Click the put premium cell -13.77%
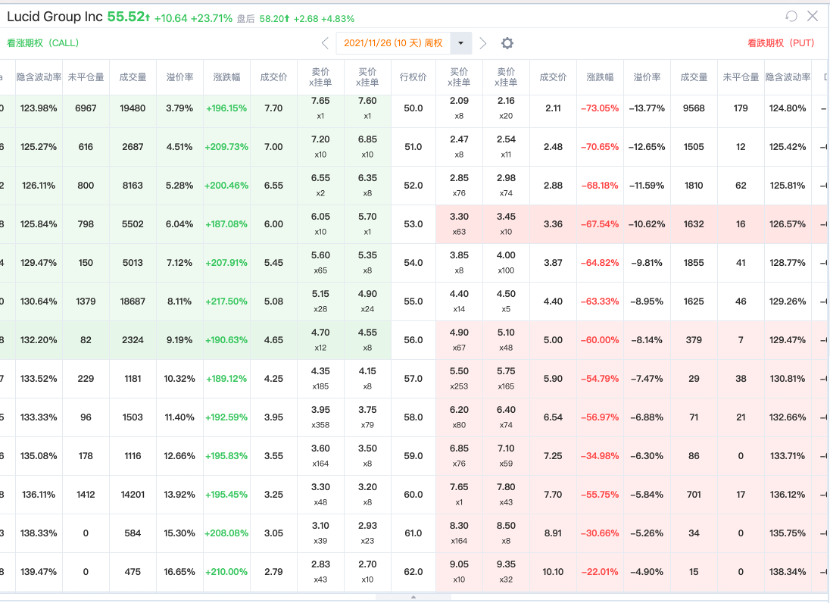The image size is (830, 604). [647, 109]
